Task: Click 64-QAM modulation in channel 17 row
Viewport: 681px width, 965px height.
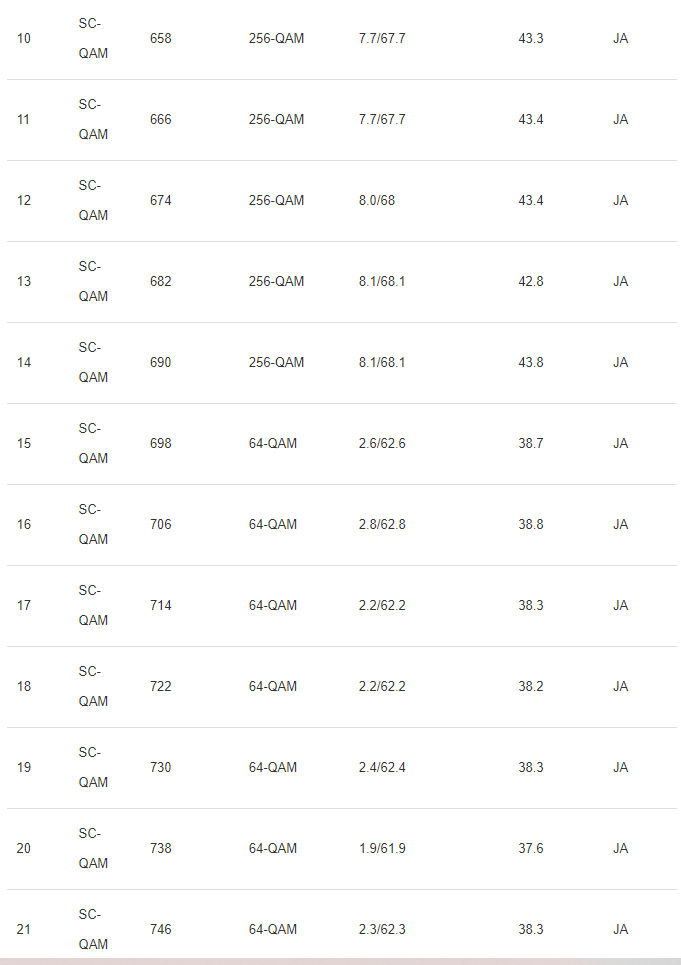Action: click(x=273, y=606)
